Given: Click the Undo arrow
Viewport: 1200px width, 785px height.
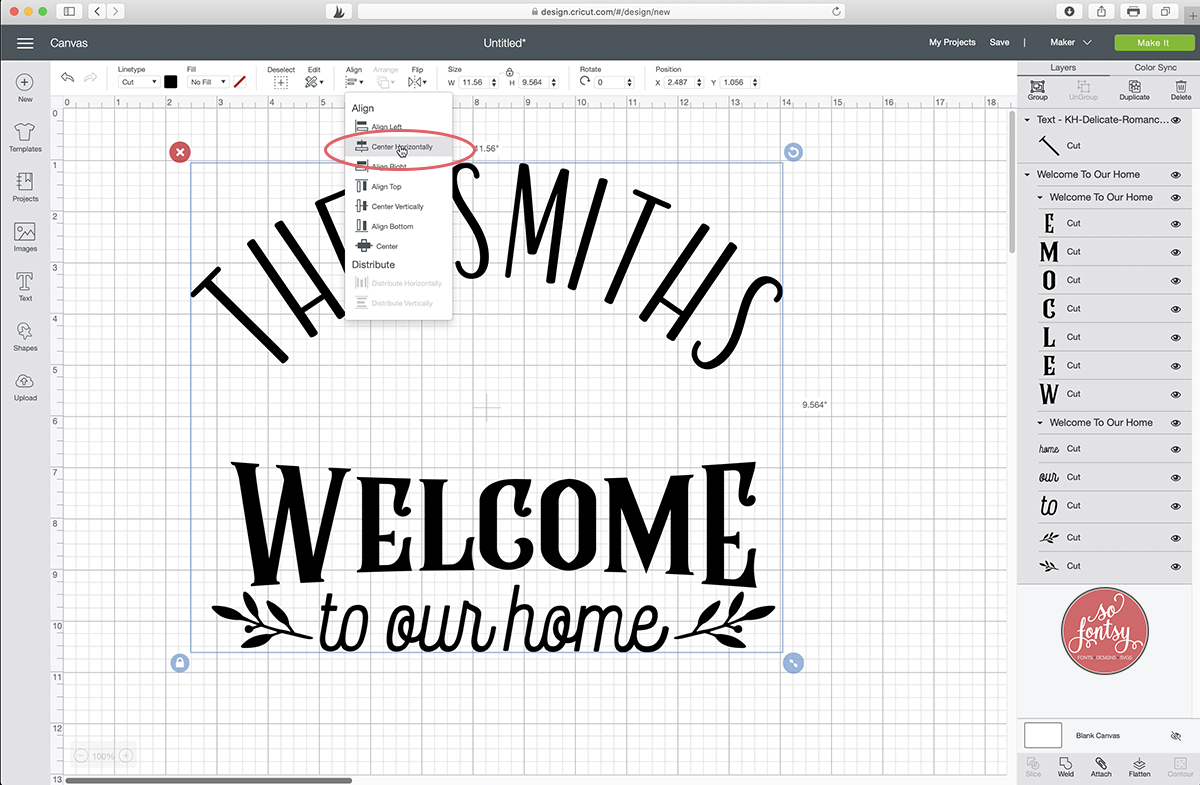Looking at the screenshot, I should pos(68,78).
